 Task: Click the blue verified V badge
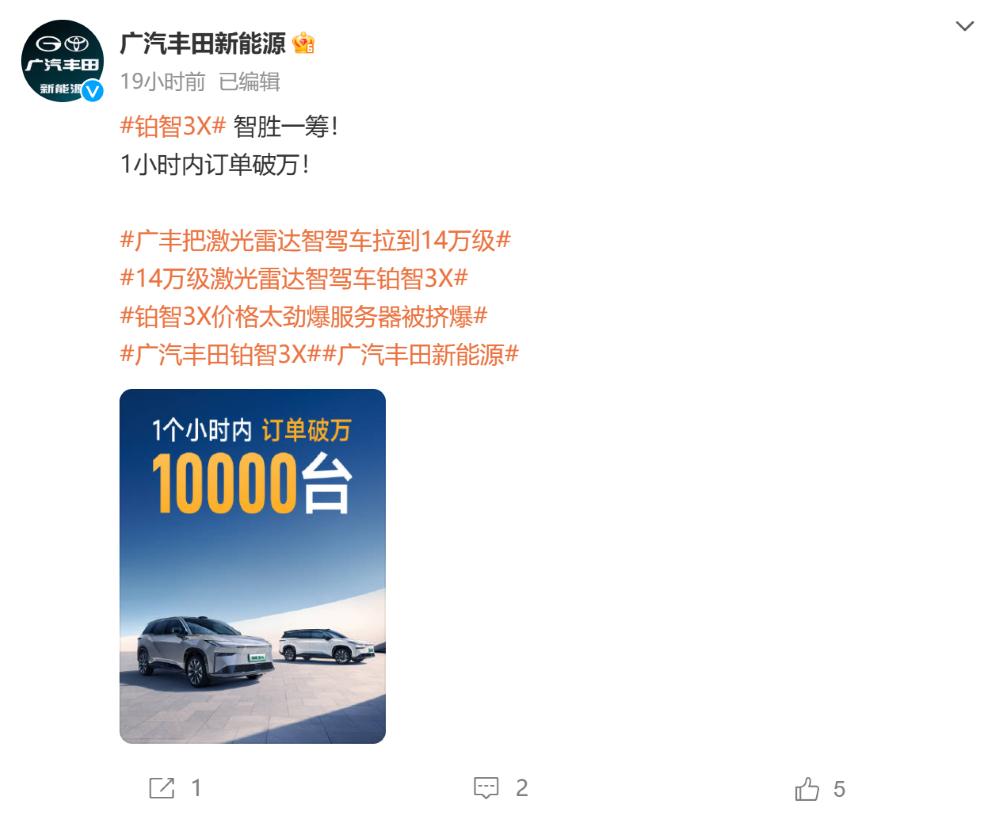92,91
